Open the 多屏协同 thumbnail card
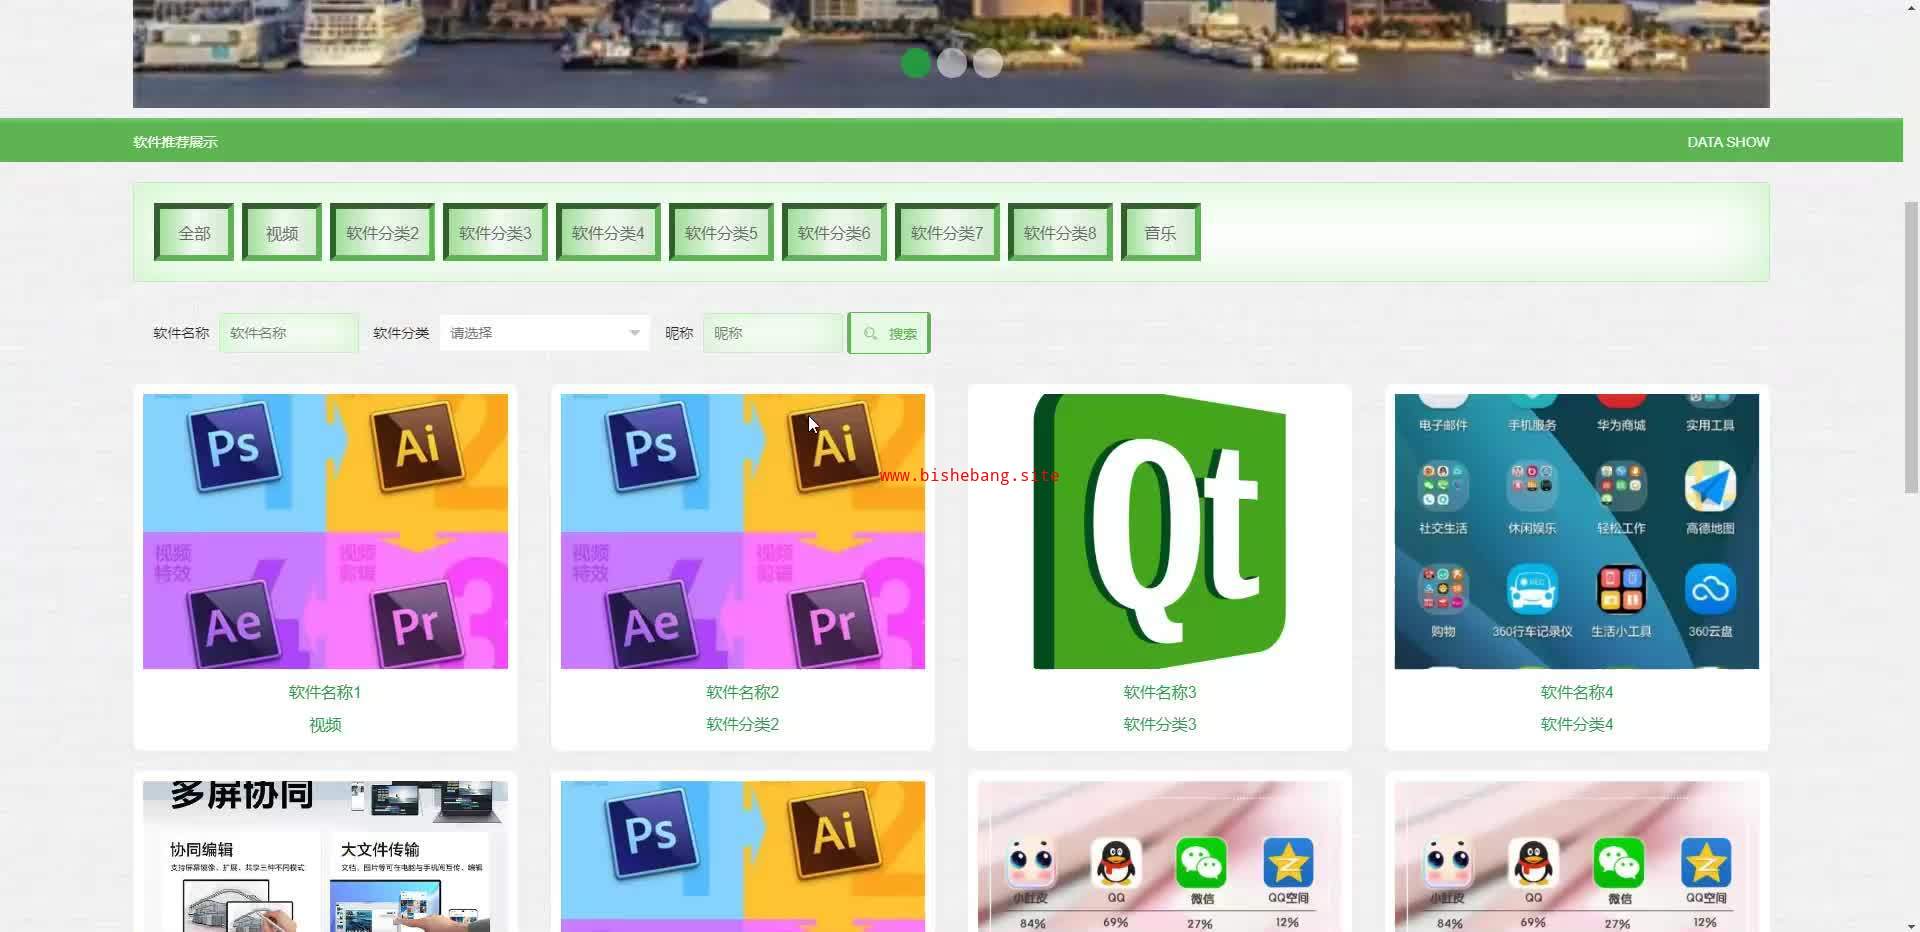Screen dimensions: 1920x932 click(x=325, y=856)
